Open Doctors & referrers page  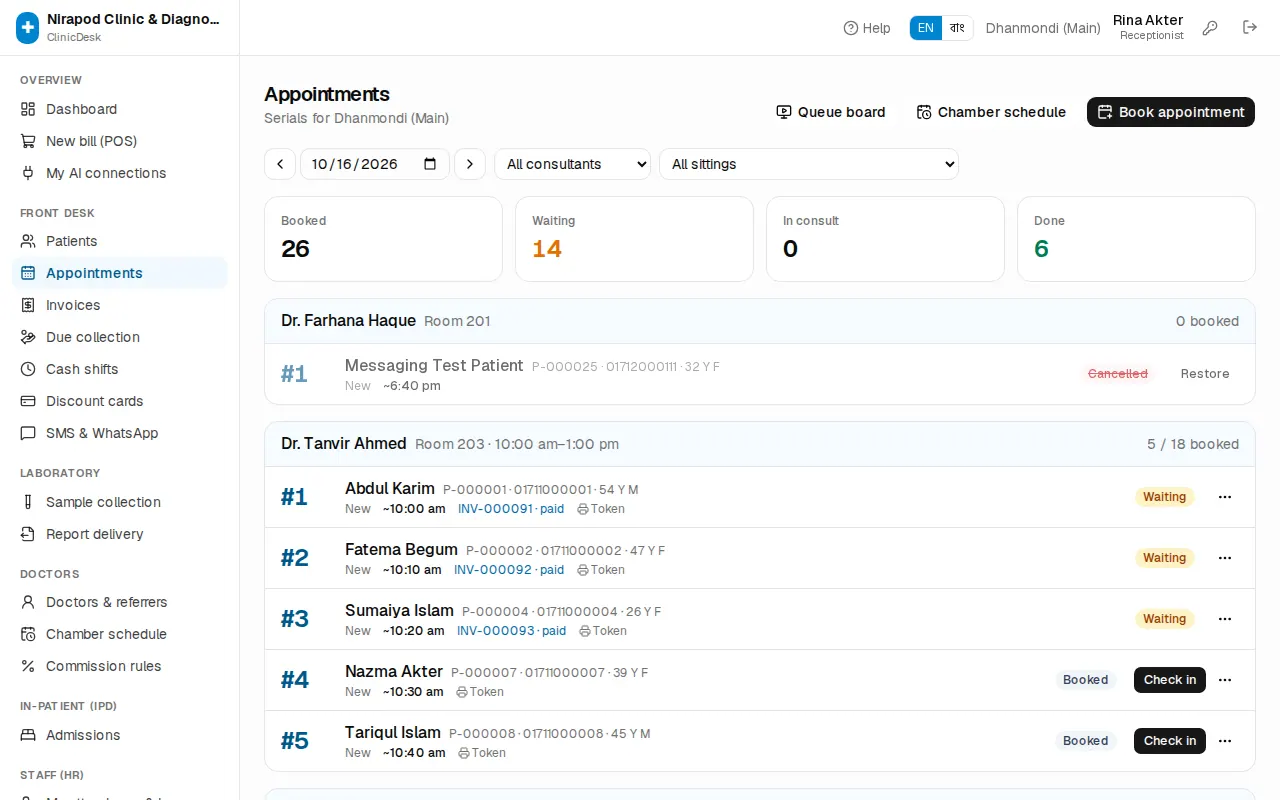click(120, 602)
